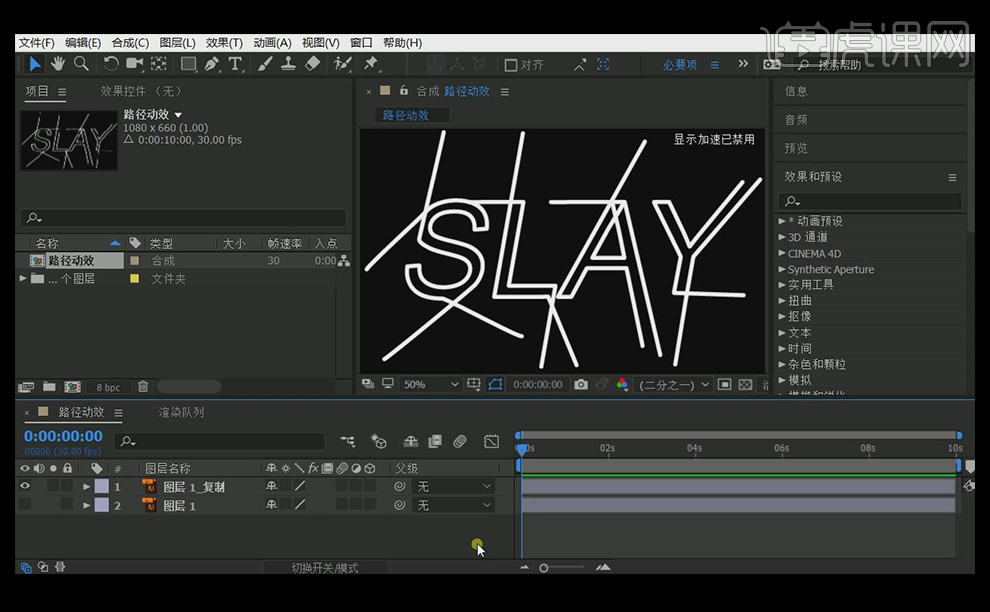Click the 必要项 workspace link
Viewport: 990px width, 612px height.
[680, 65]
